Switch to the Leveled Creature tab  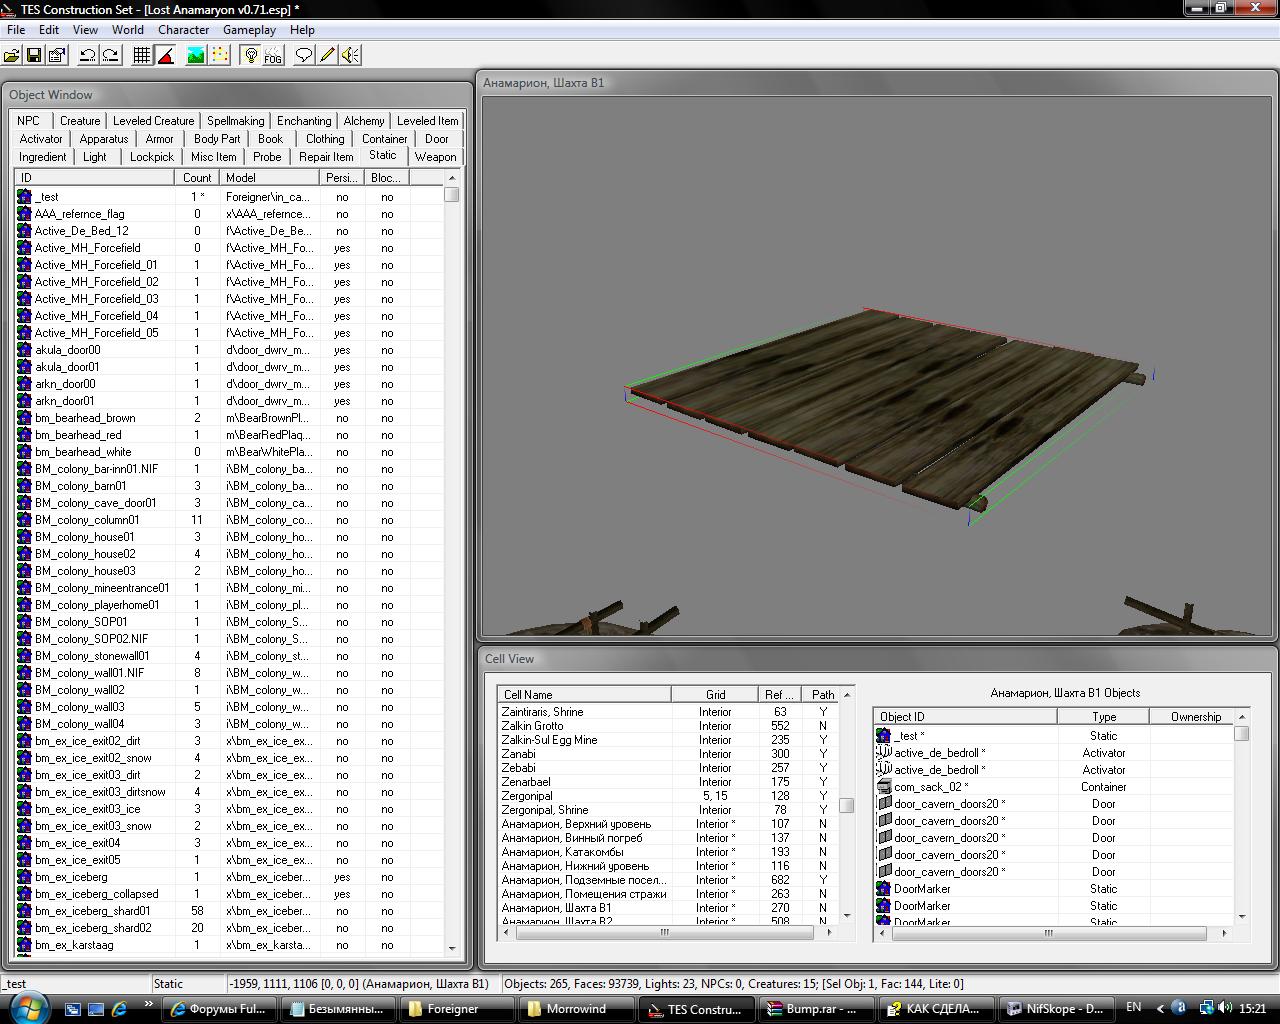point(153,121)
